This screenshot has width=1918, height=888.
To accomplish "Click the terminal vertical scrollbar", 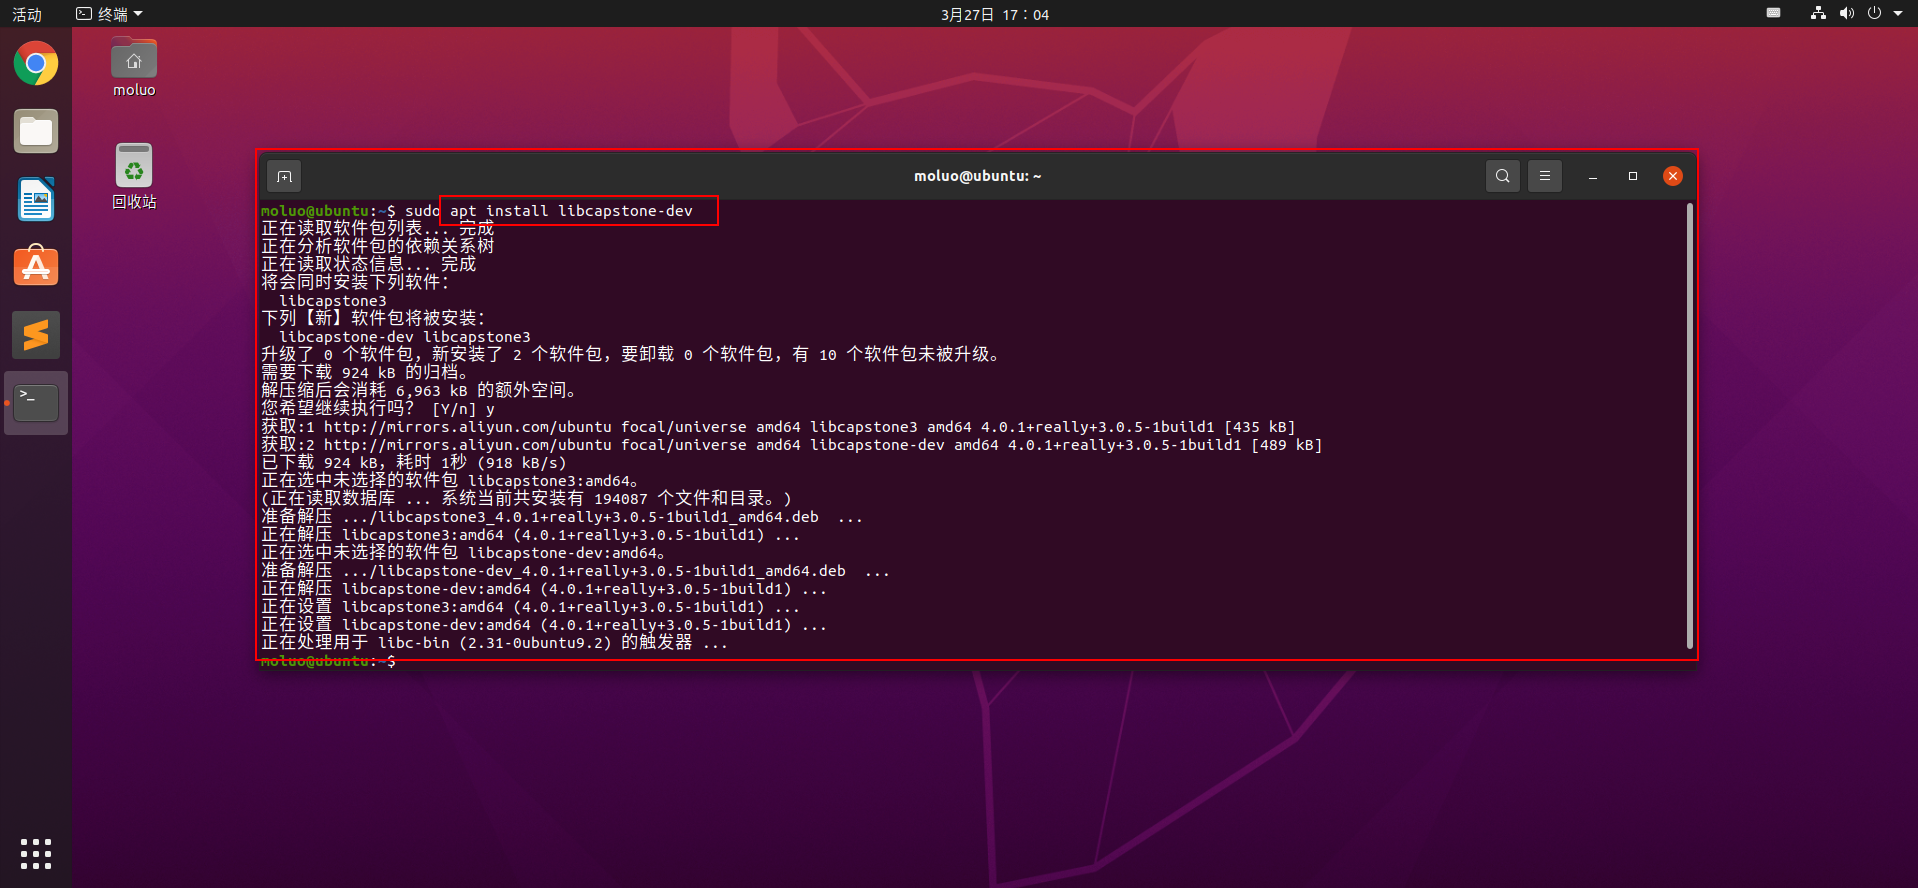I will point(1689,426).
